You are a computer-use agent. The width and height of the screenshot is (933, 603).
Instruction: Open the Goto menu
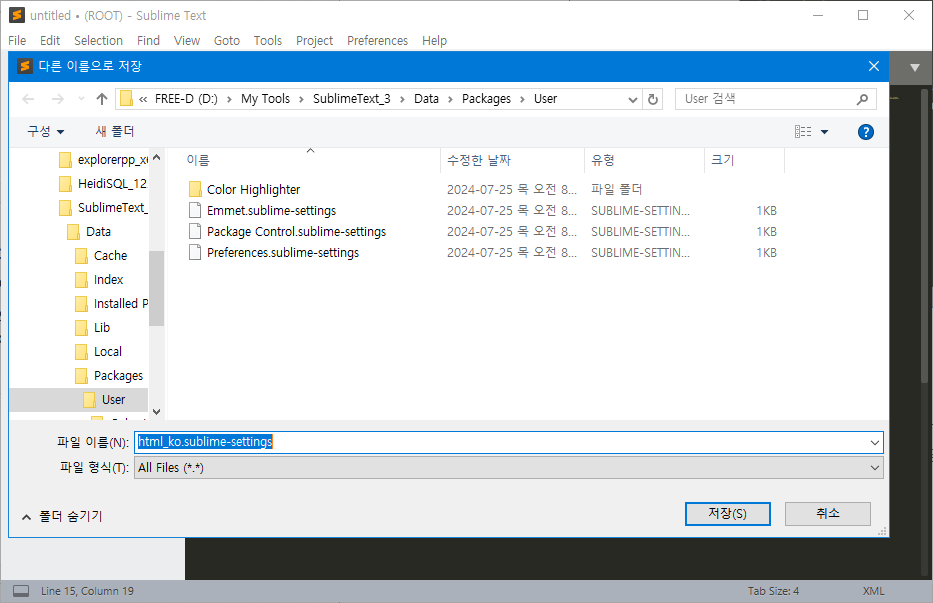click(227, 40)
